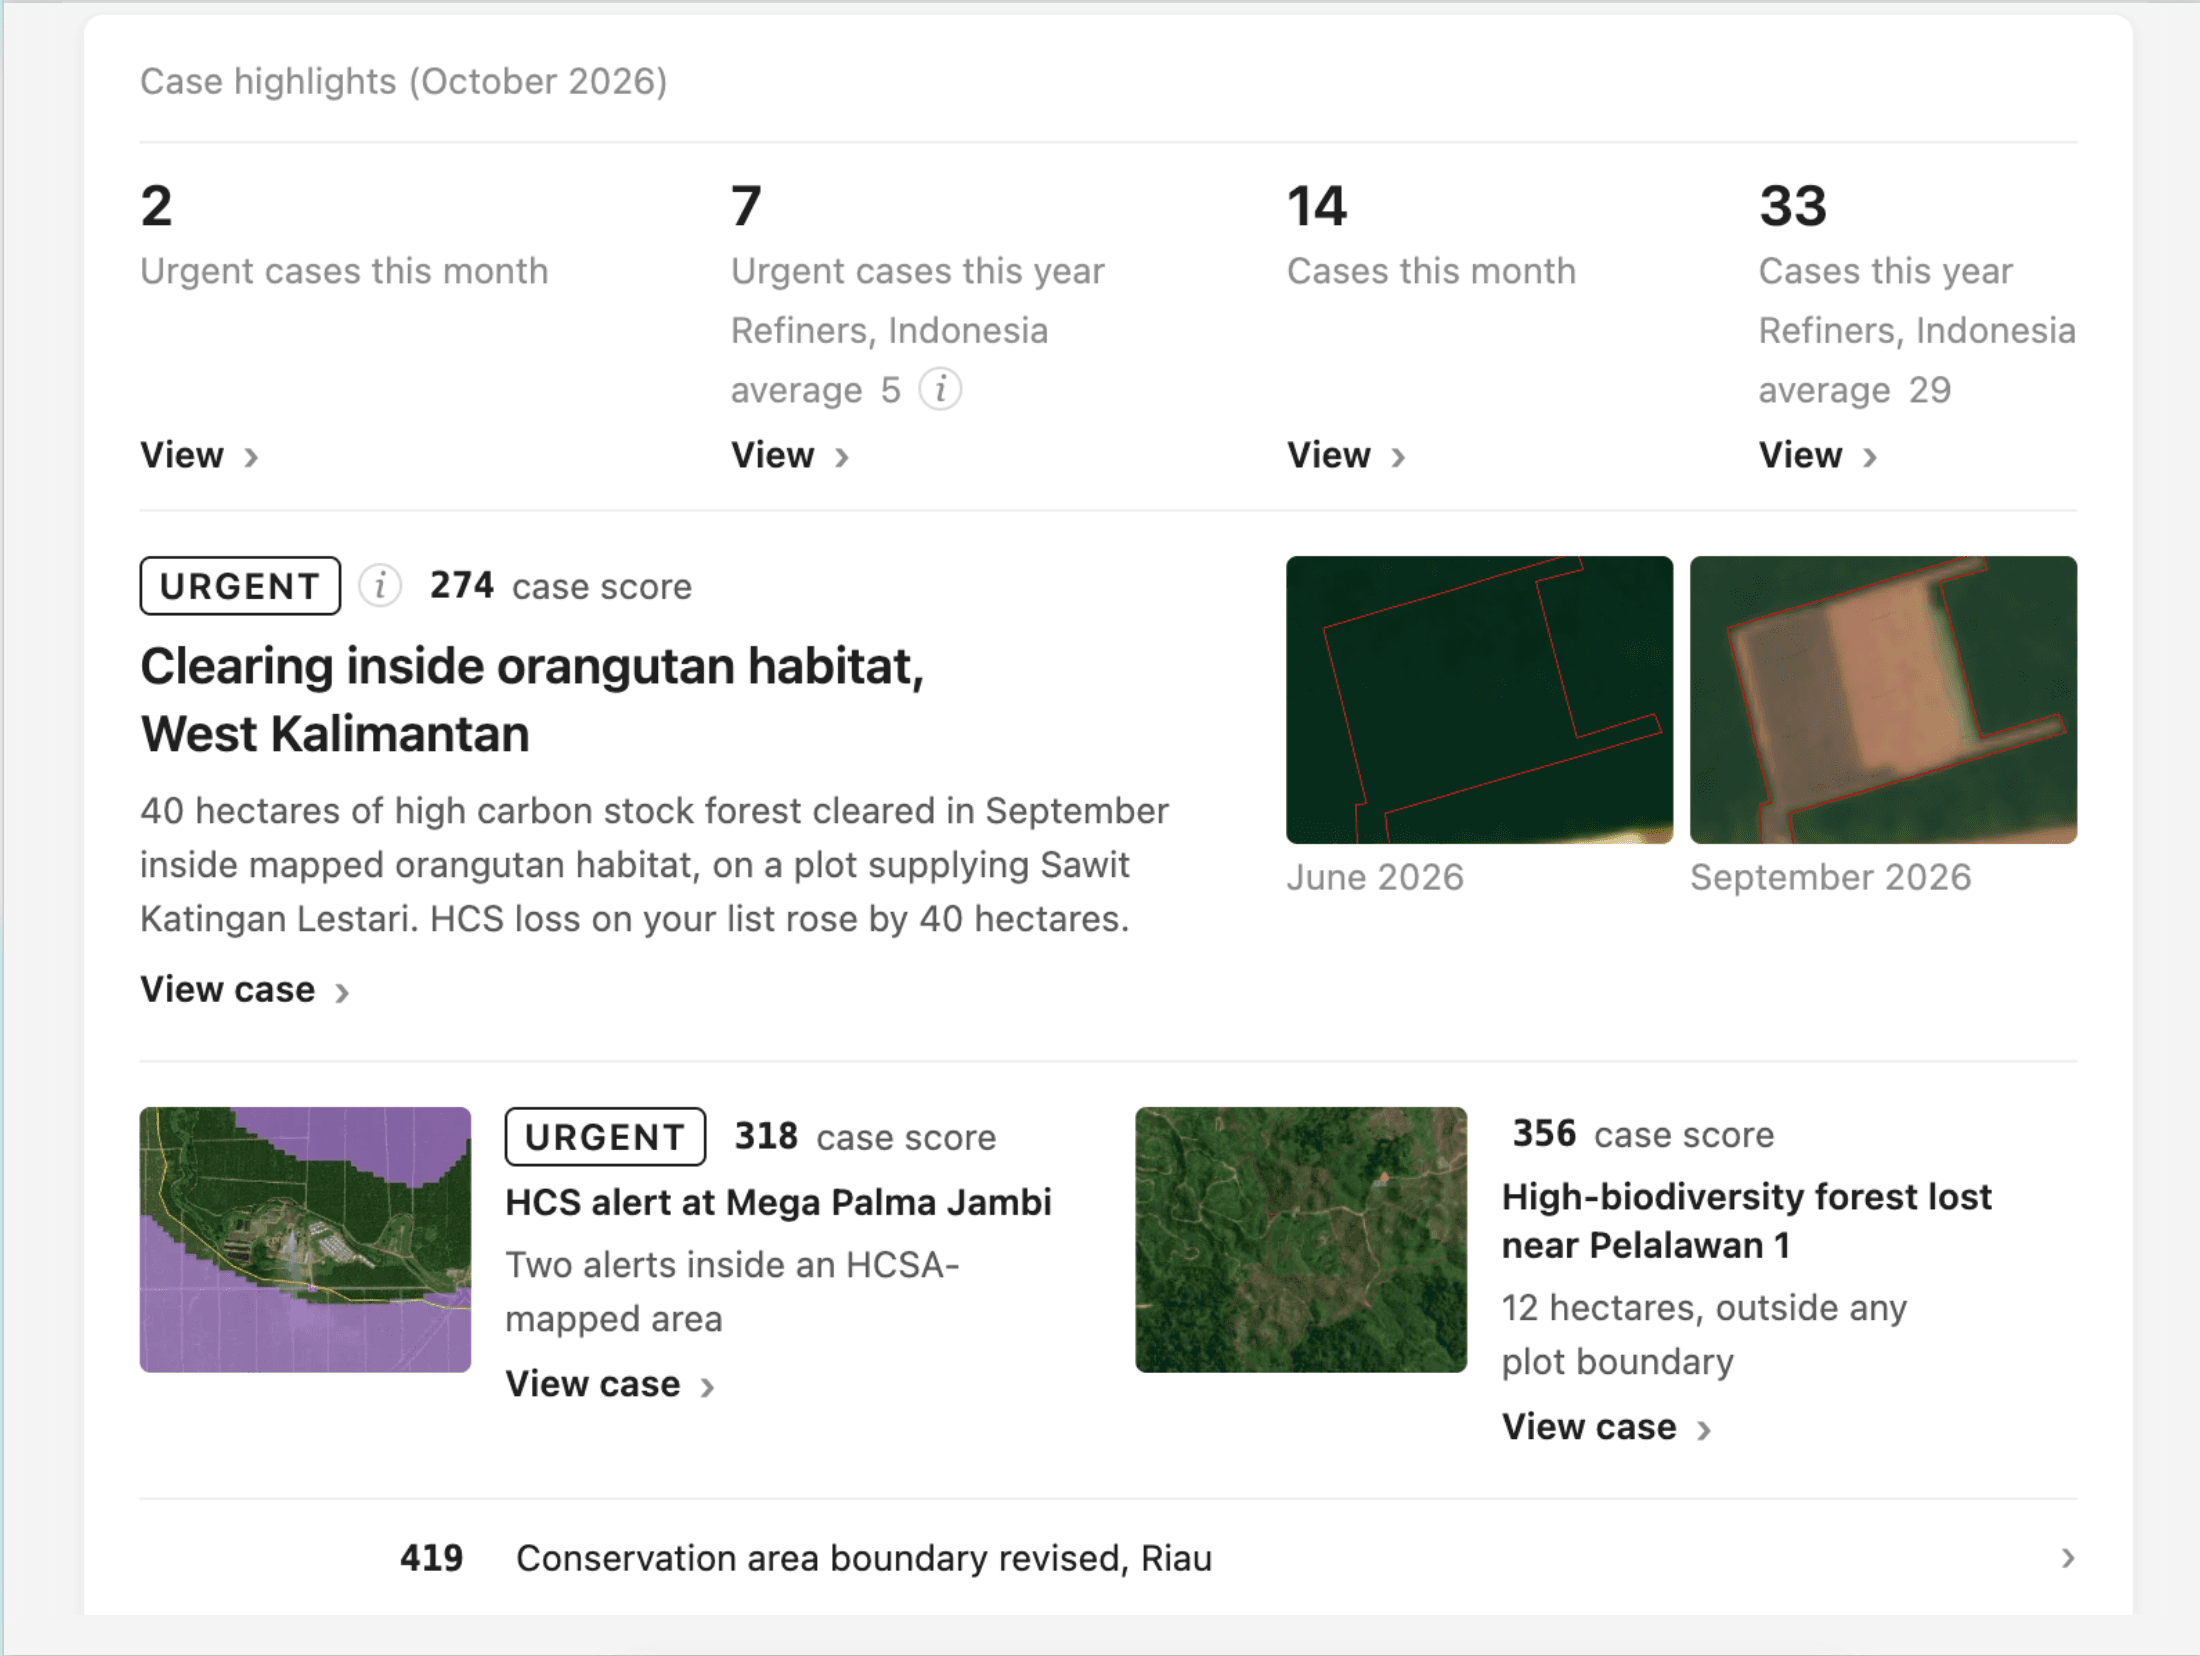Click the 14 Cases this month figure
The width and height of the screenshot is (2200, 1656).
[x=1317, y=206]
